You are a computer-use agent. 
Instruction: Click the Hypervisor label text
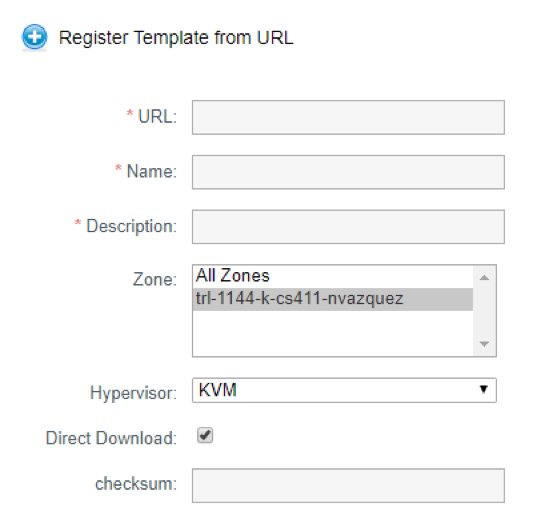(134, 393)
